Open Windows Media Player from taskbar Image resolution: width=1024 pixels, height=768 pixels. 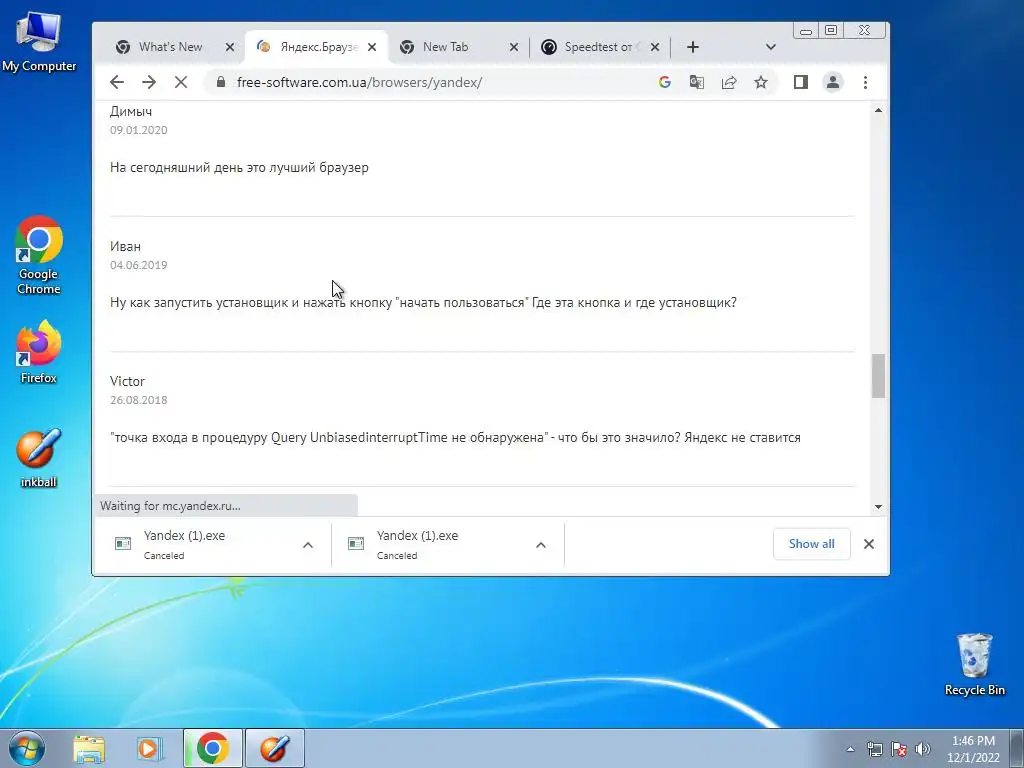point(149,748)
